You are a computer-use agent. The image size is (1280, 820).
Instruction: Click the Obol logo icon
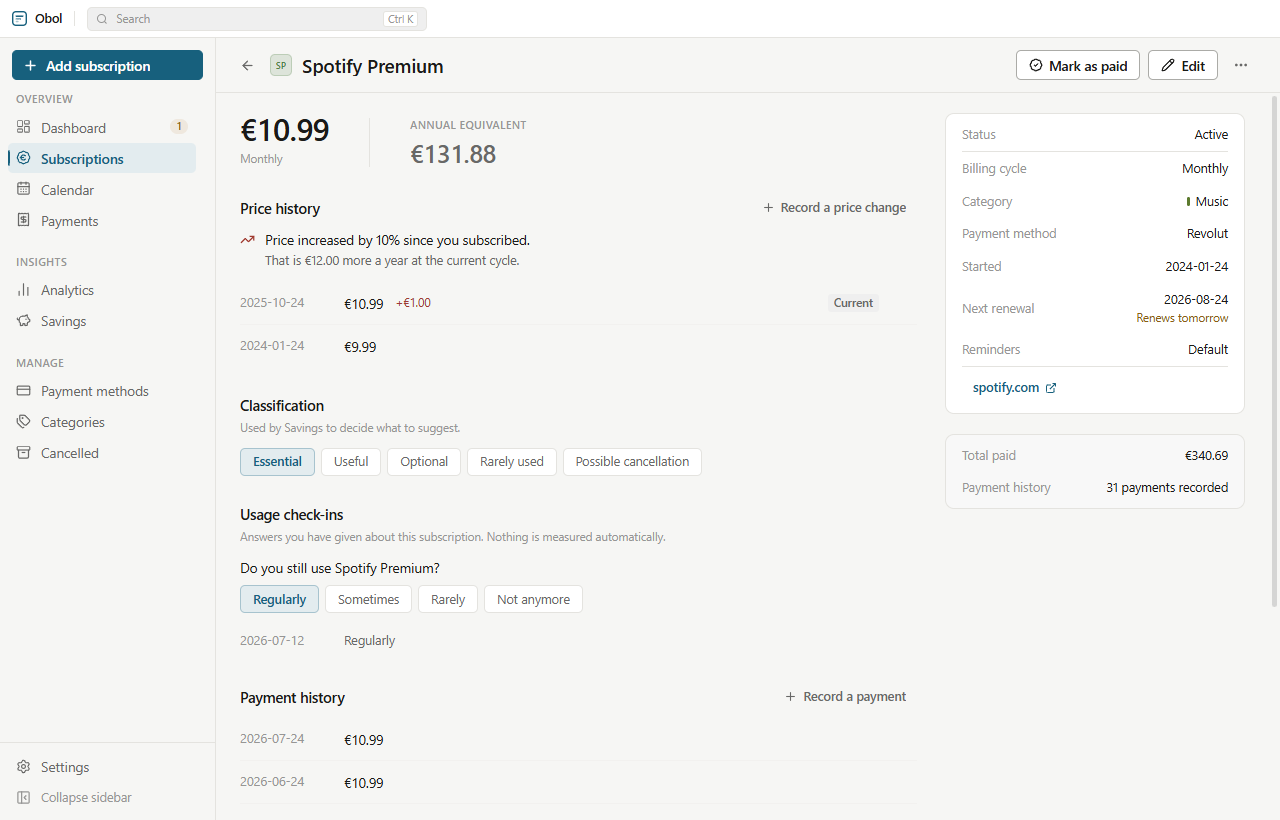coord(19,18)
